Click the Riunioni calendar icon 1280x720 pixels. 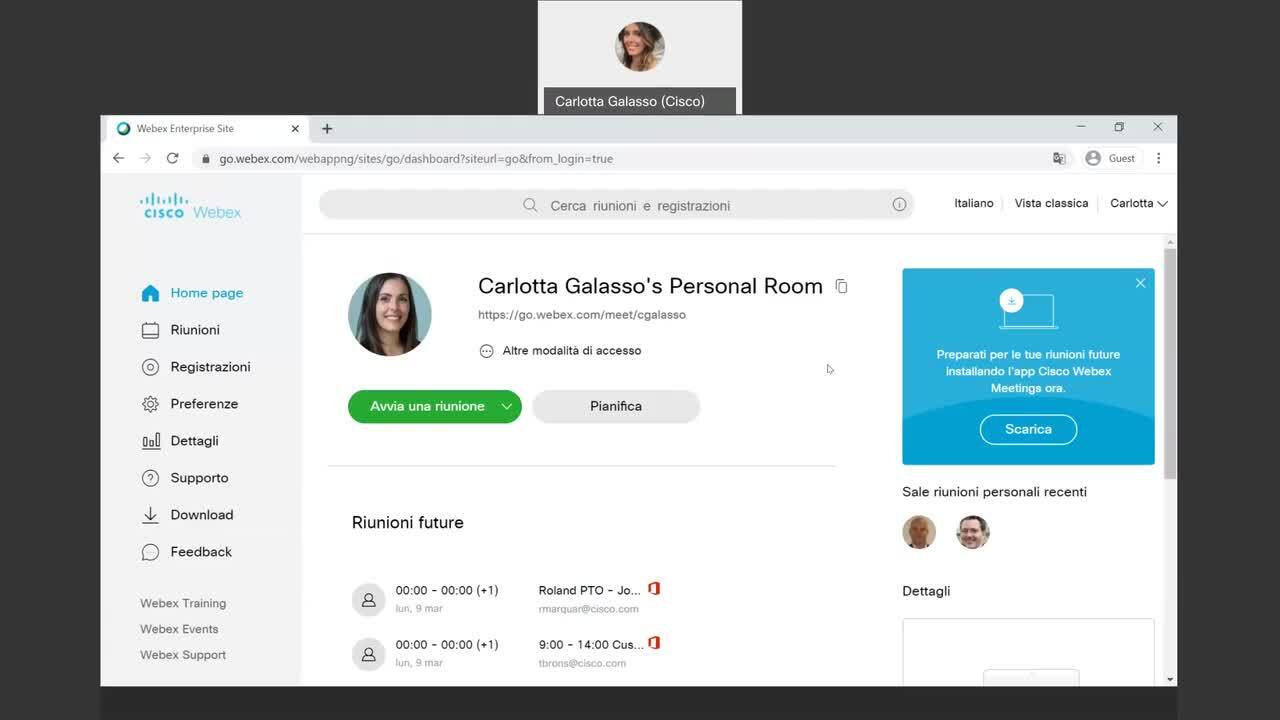(150, 330)
